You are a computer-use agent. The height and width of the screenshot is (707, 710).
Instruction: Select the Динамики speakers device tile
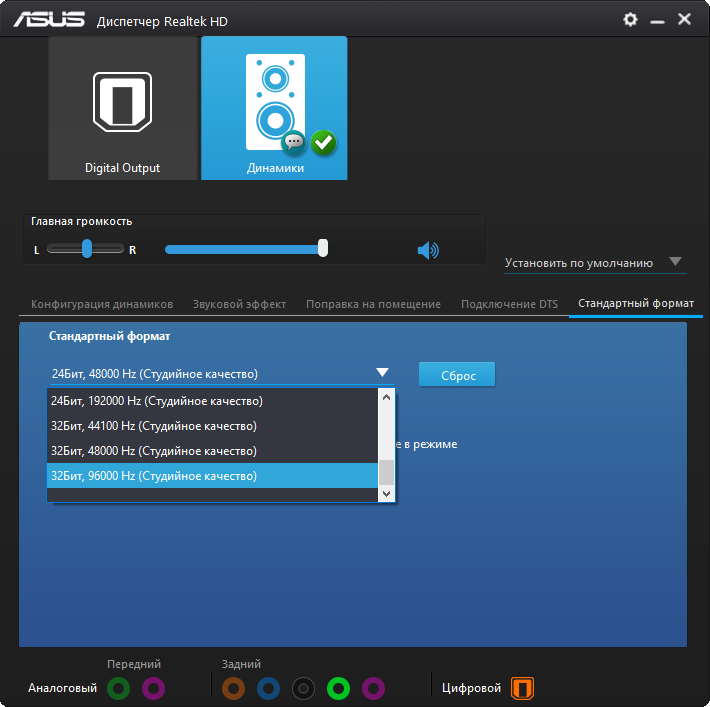point(274,108)
